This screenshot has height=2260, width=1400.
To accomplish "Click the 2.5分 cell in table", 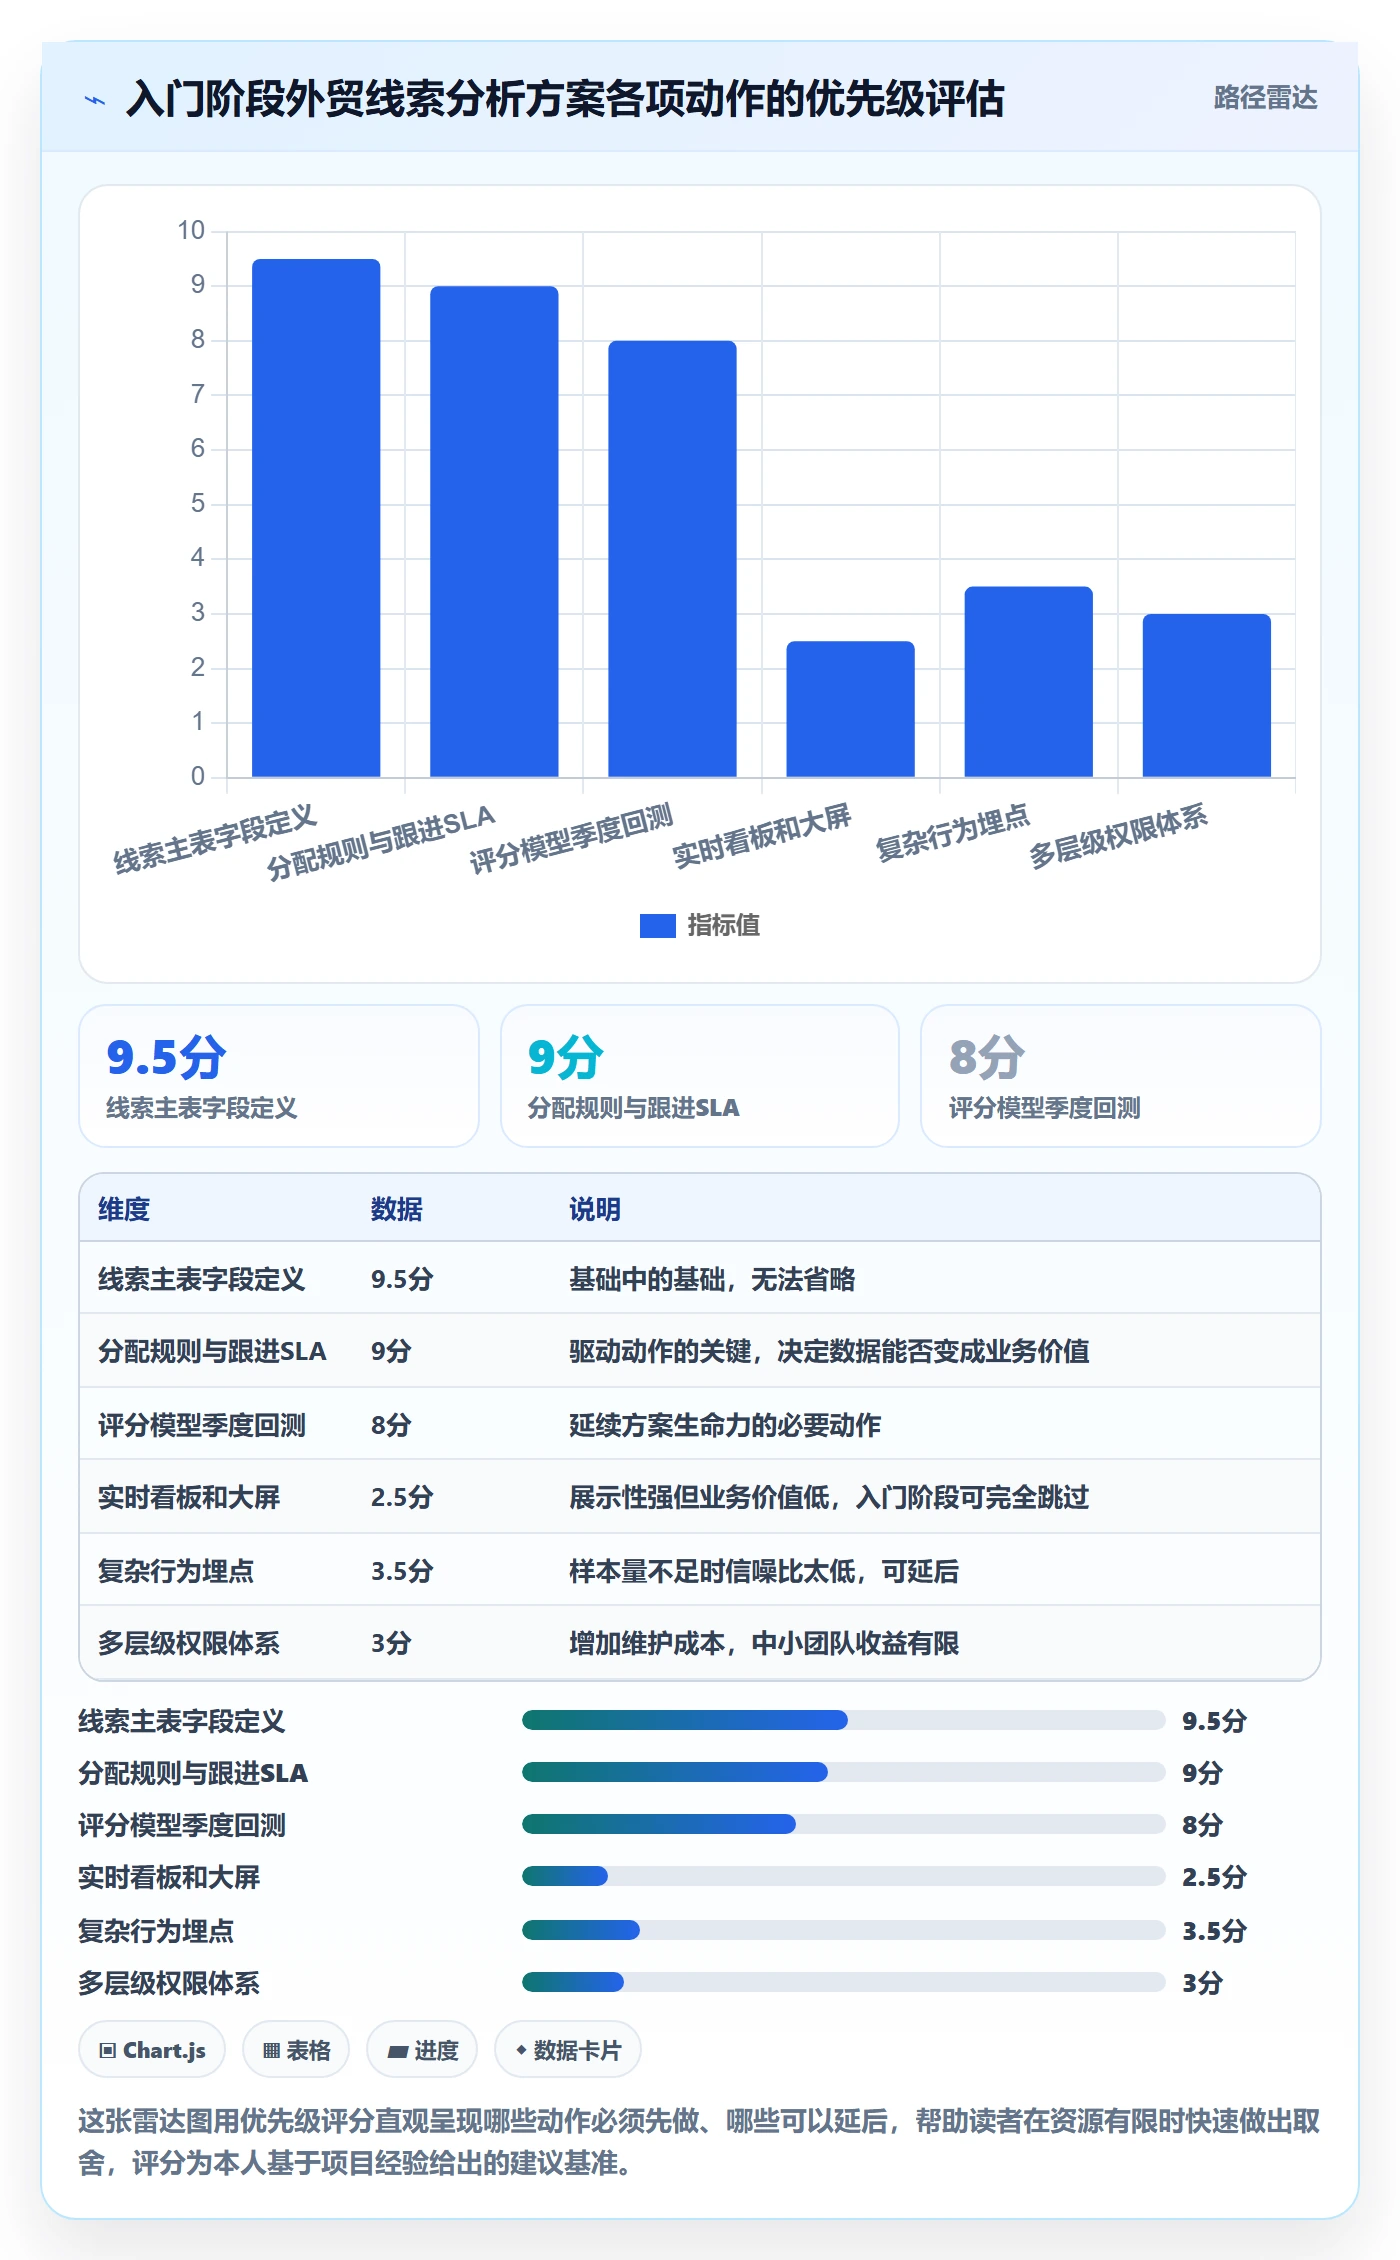I will pyautogui.click(x=402, y=1497).
